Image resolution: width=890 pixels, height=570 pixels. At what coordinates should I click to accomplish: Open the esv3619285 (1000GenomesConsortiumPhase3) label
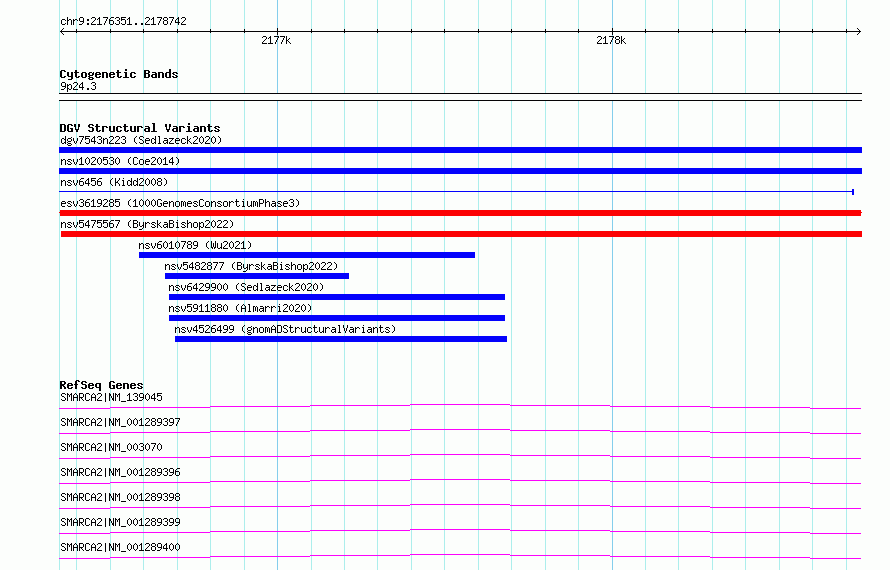click(180, 203)
